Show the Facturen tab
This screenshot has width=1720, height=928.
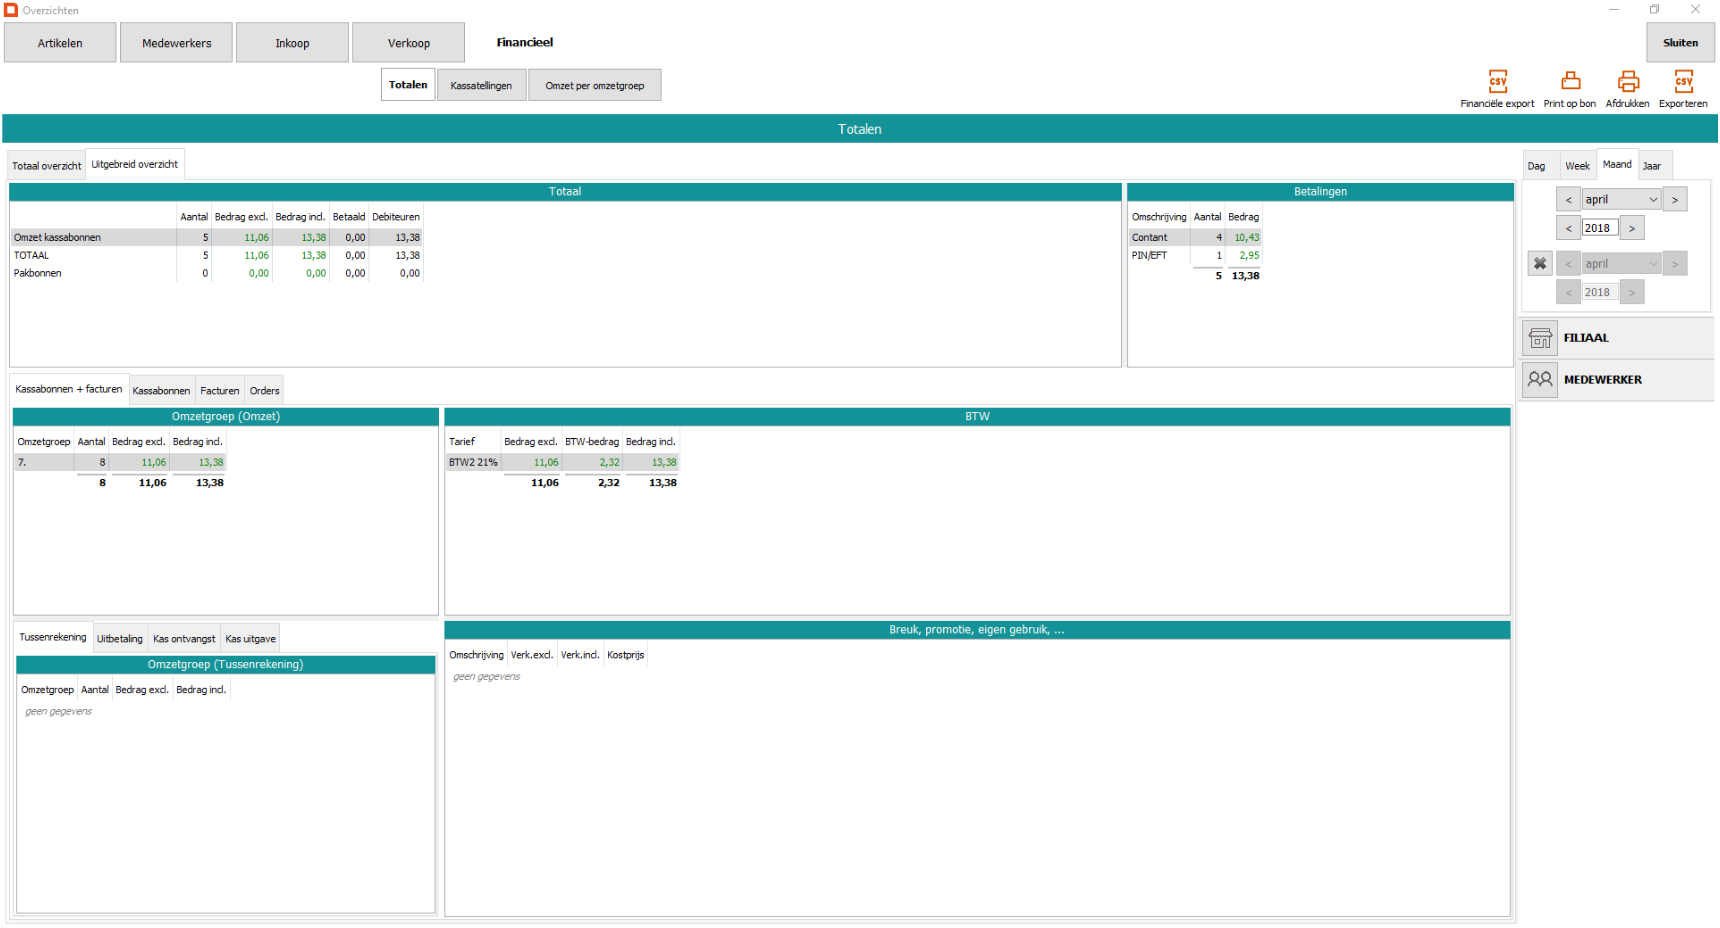point(219,391)
